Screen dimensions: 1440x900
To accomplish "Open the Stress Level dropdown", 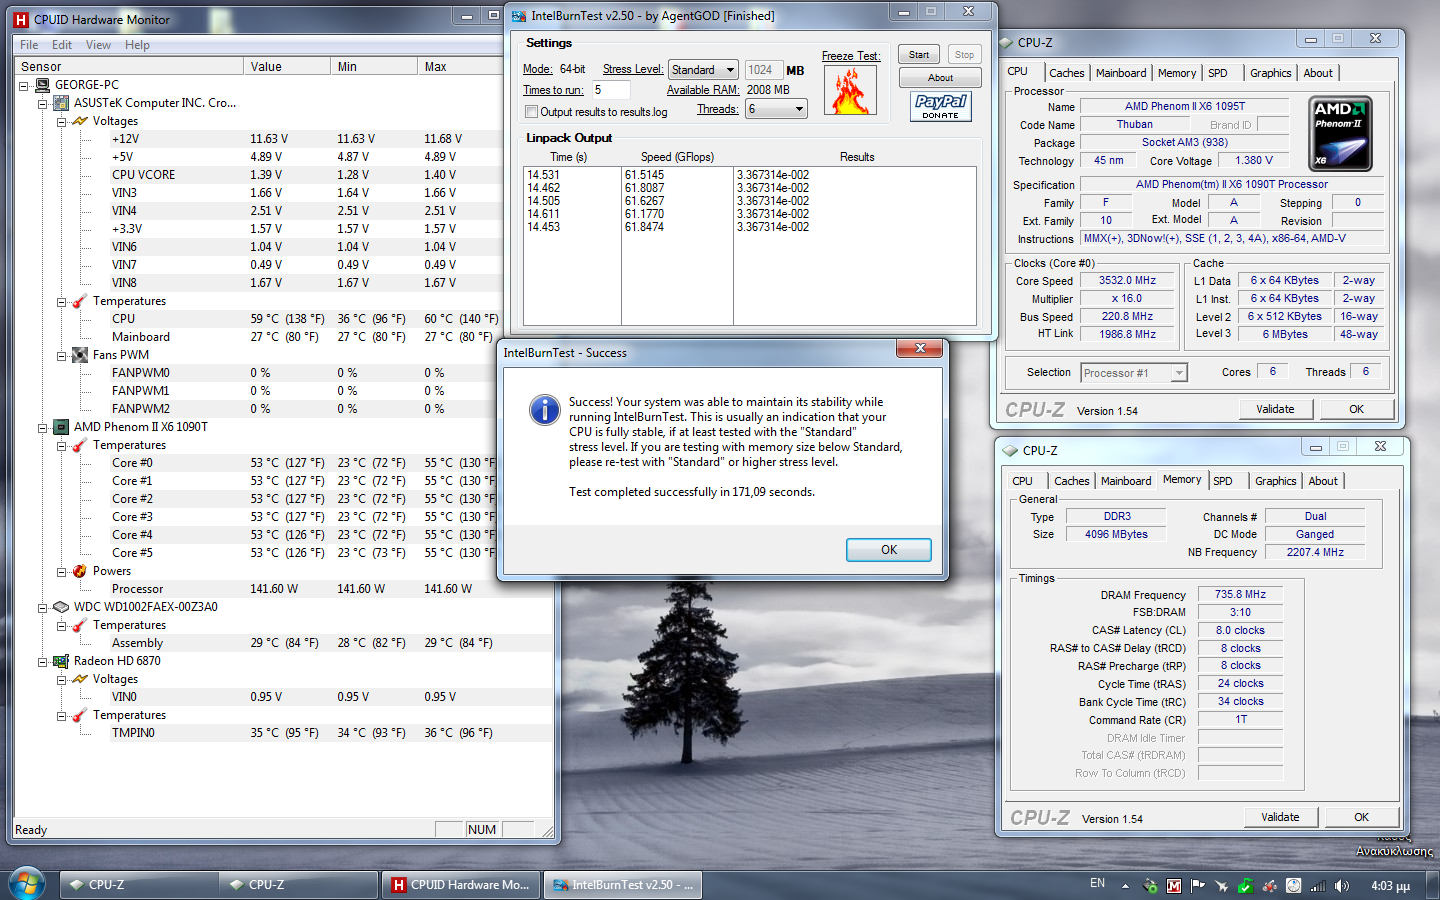I will [703, 70].
